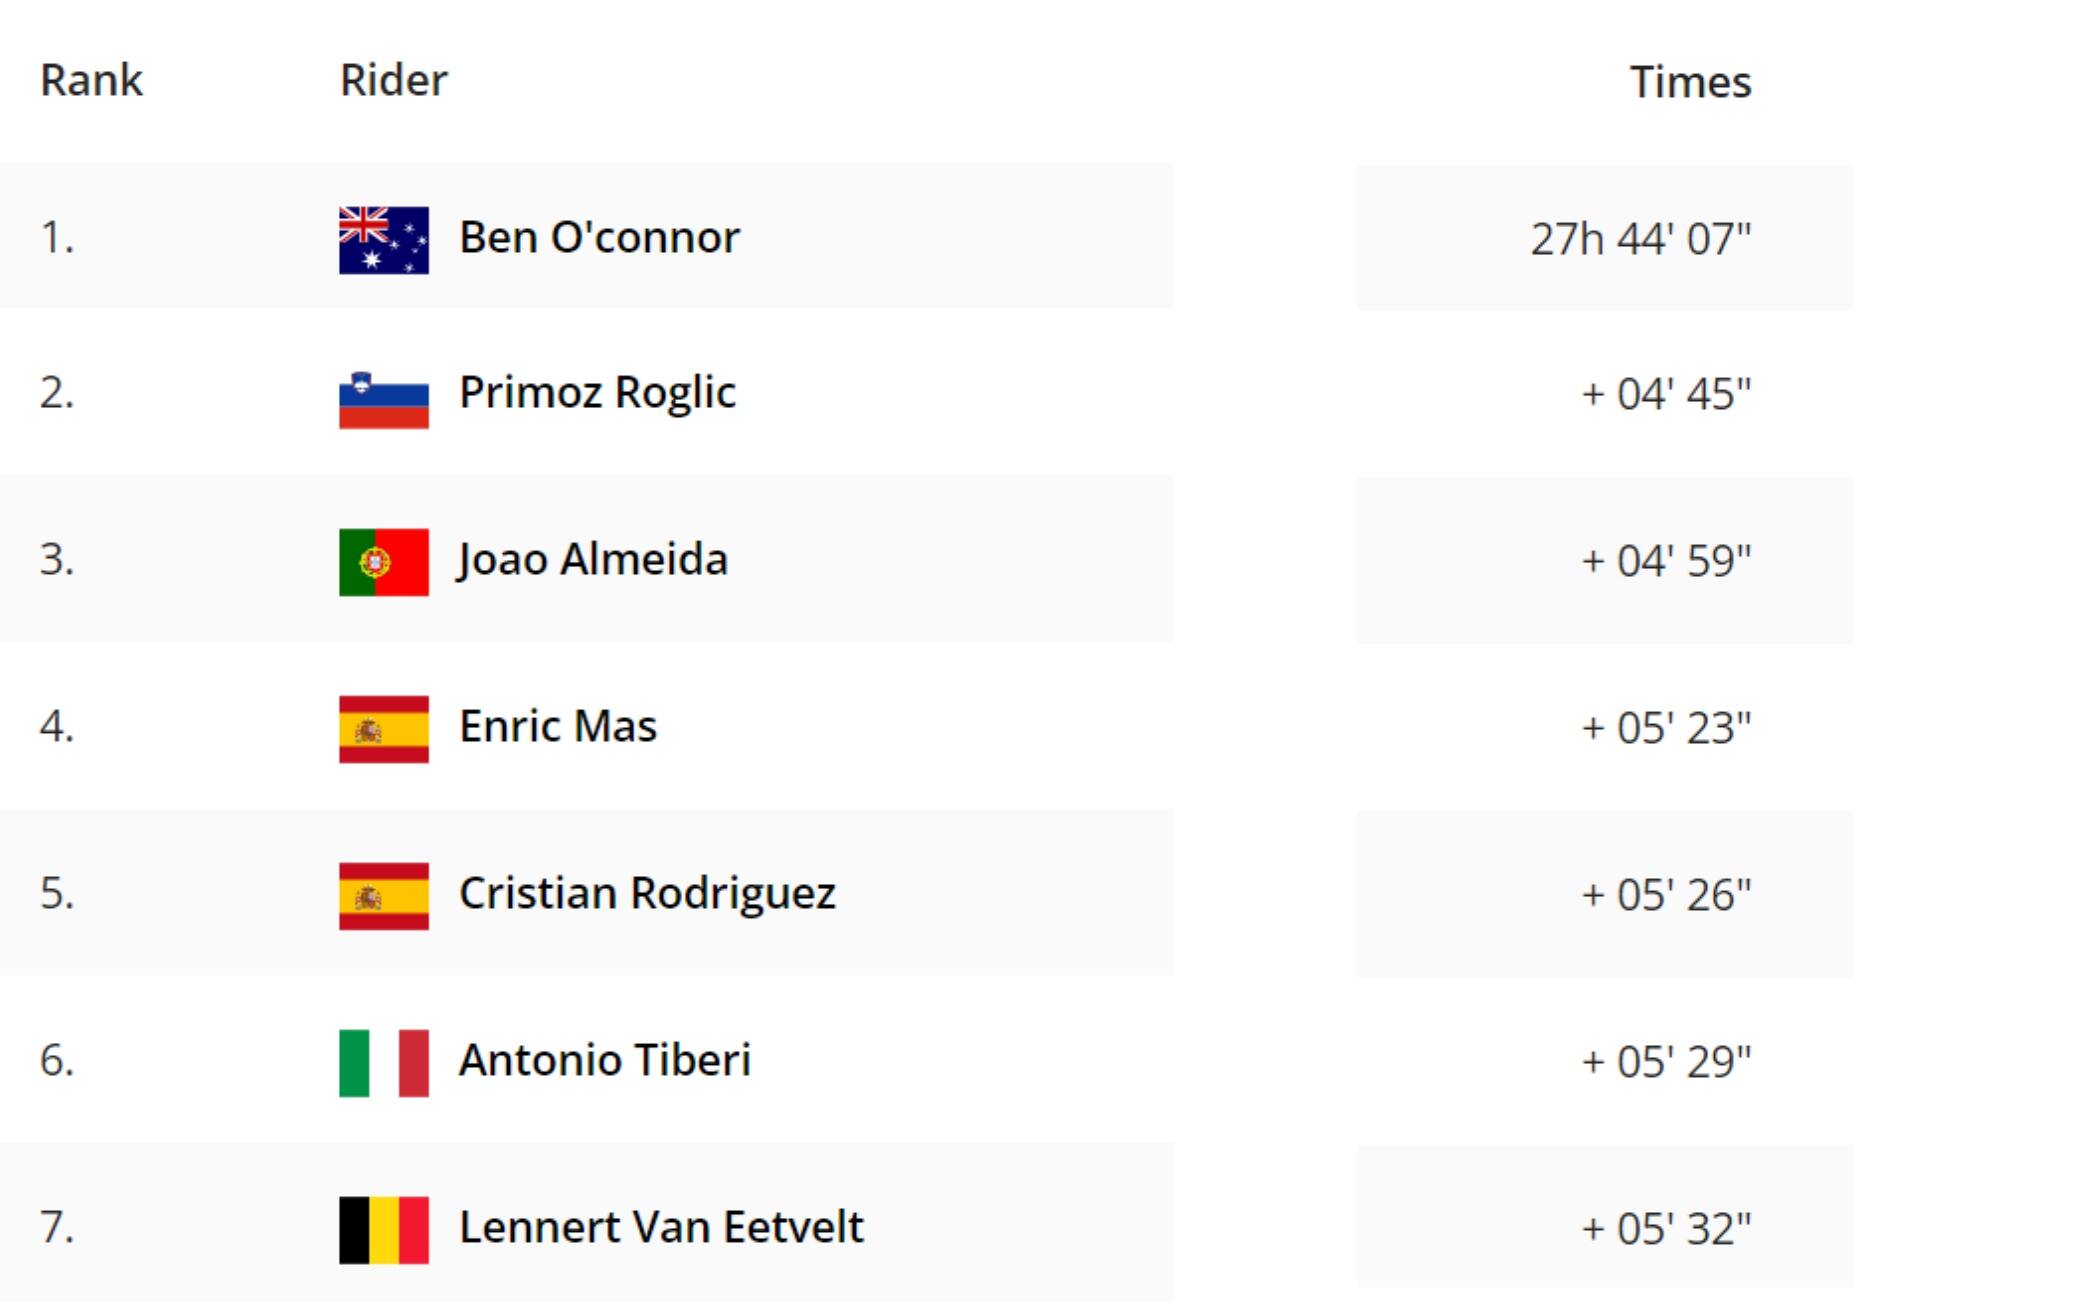Open Ben O'connor rider link
The width and height of the screenshot is (2080, 1302).
coord(599,238)
